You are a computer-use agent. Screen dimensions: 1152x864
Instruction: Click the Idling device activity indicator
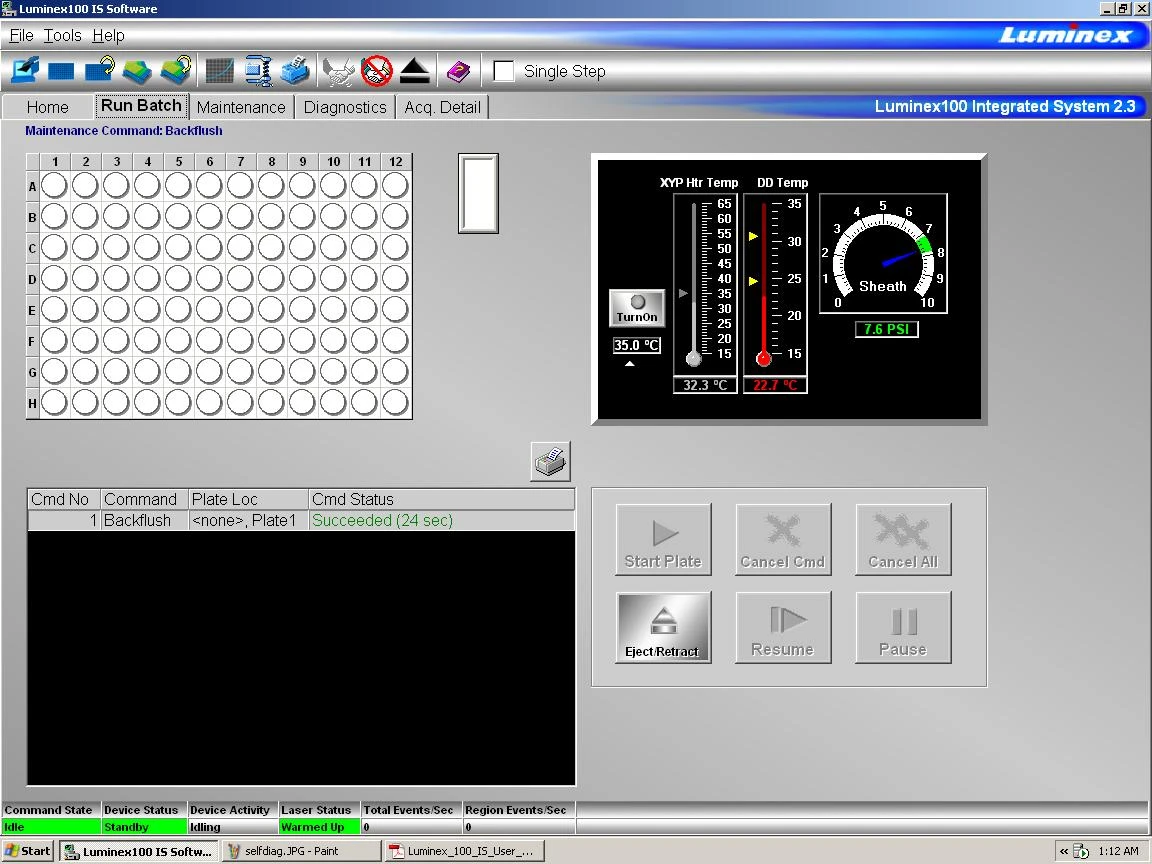[x=233, y=827]
